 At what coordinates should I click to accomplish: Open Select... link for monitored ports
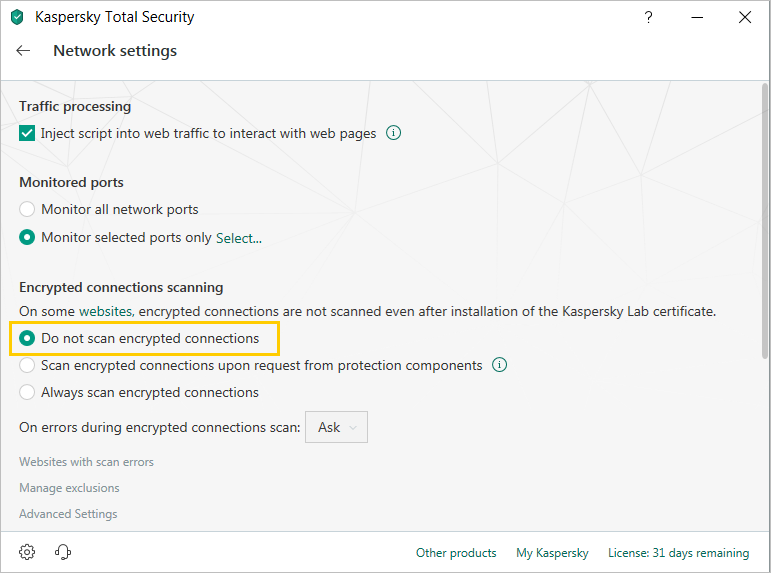(239, 238)
